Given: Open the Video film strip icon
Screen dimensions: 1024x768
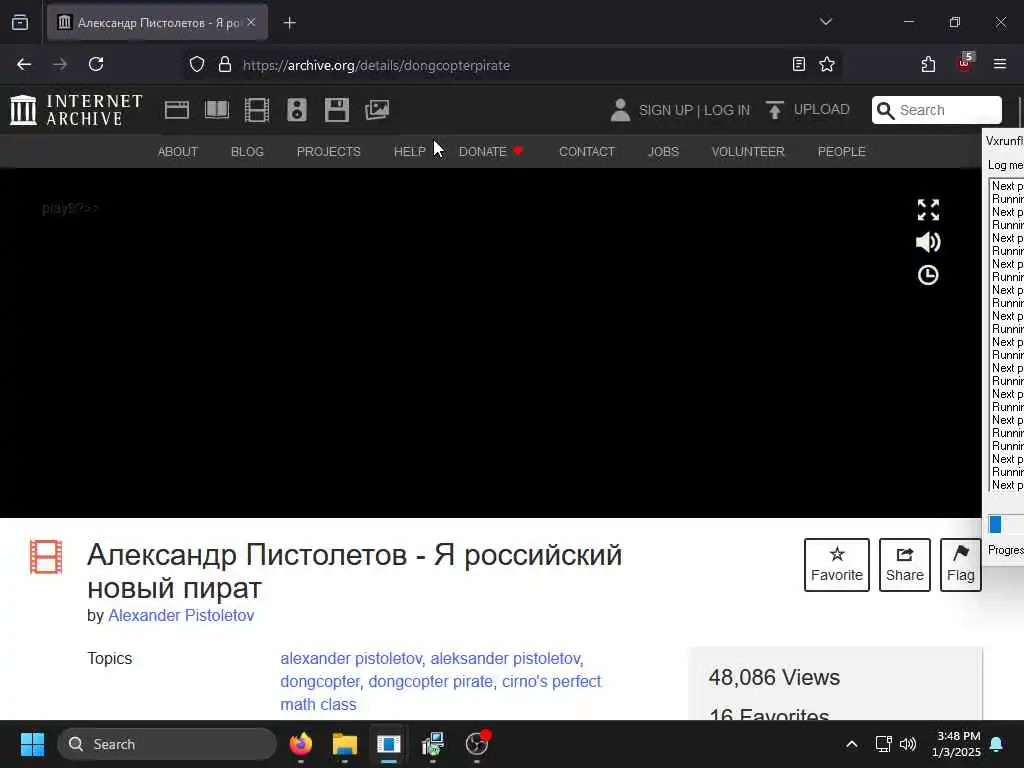Looking at the screenshot, I should click(x=257, y=110).
